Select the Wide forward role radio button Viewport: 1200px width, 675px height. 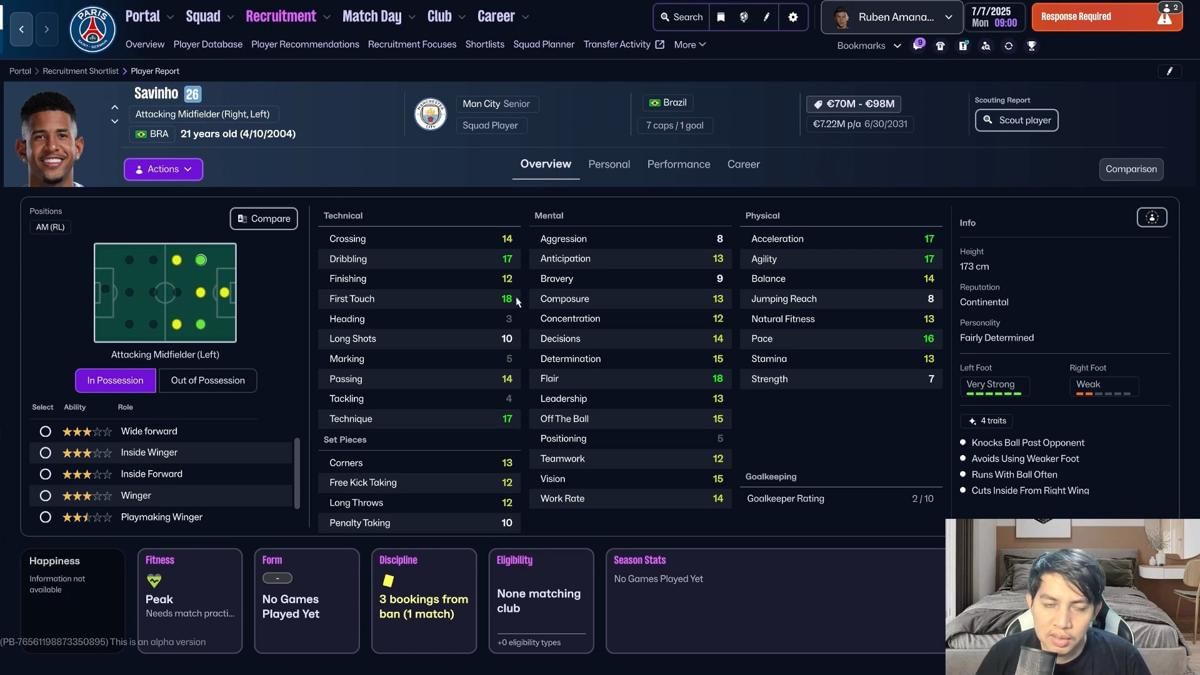43,430
